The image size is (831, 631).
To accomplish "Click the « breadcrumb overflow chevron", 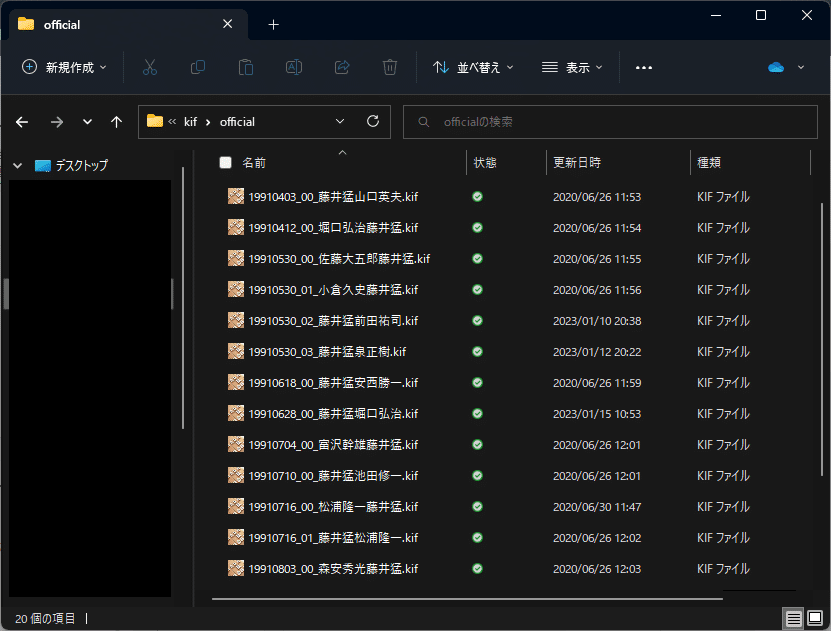I will (x=172, y=121).
